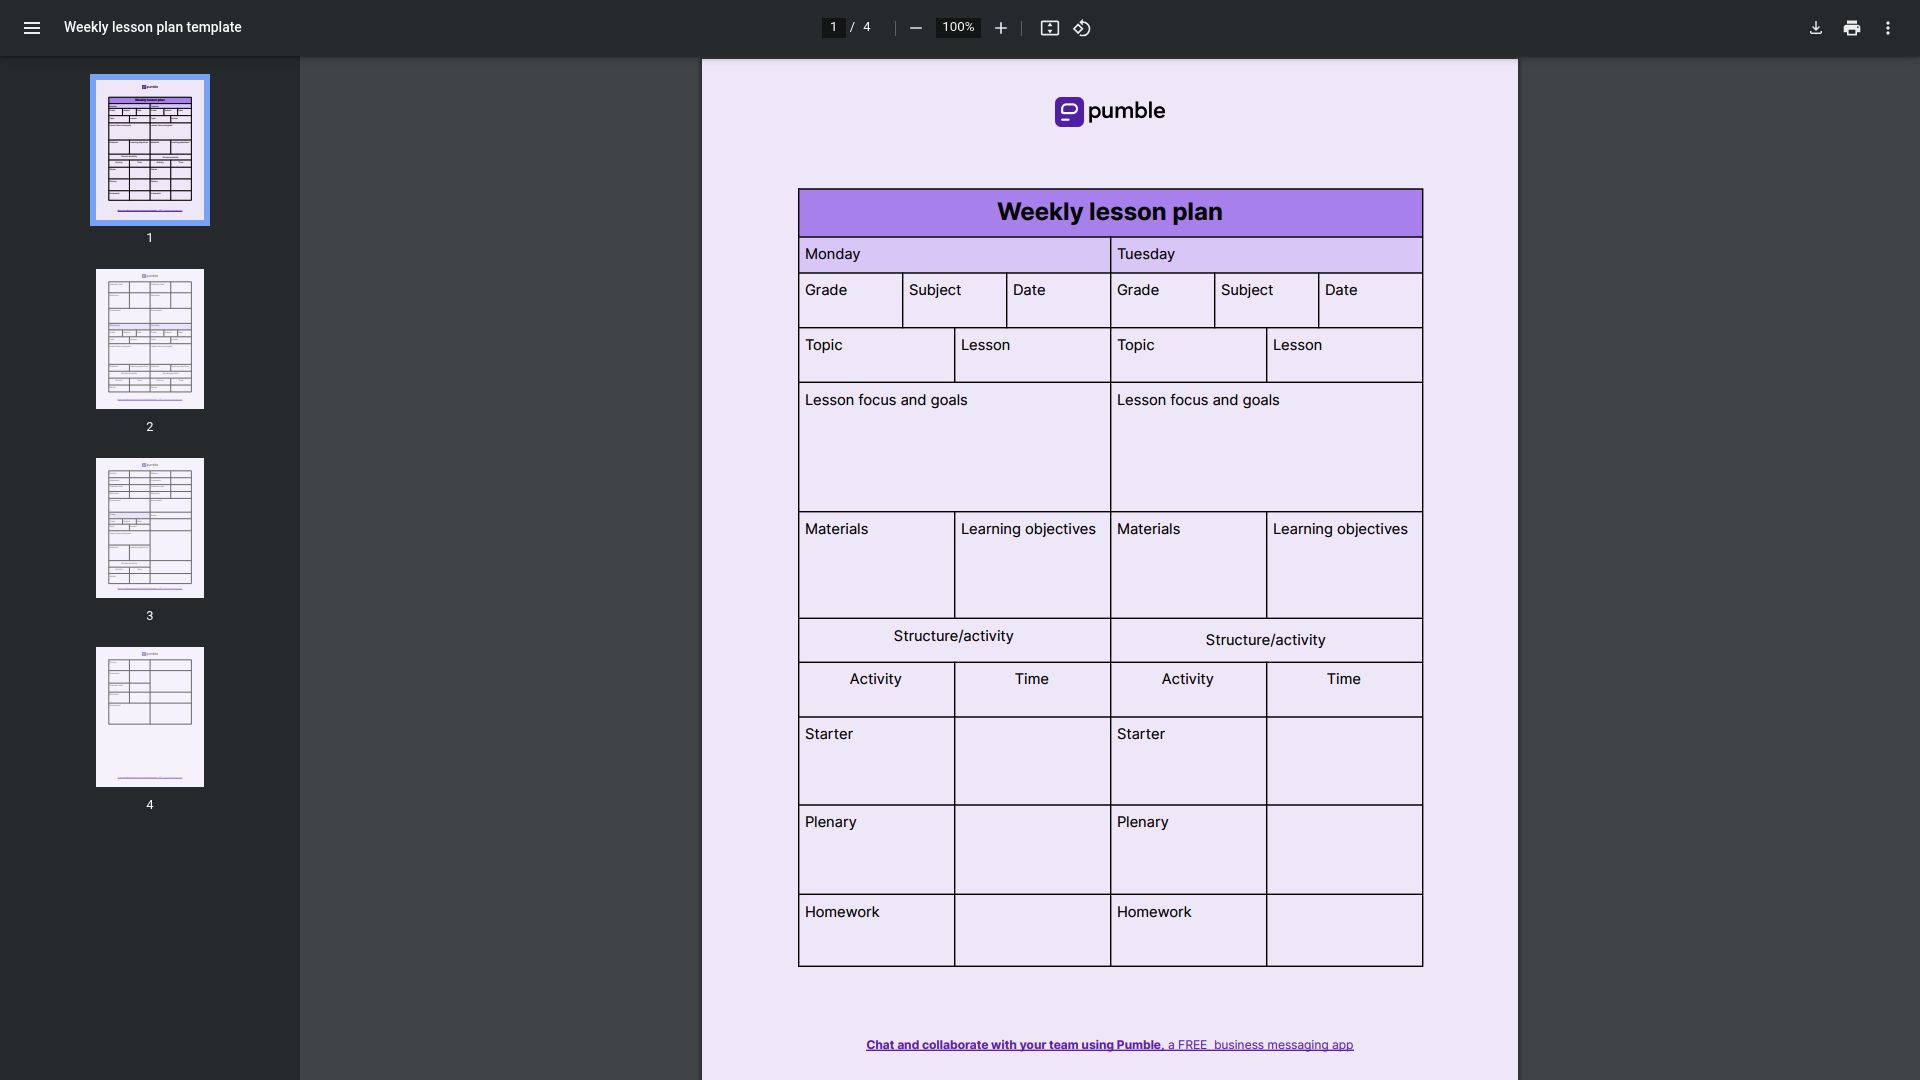Select Tuesday's Grade cell
Viewport: 1920px width, 1080px height.
pos(1162,300)
